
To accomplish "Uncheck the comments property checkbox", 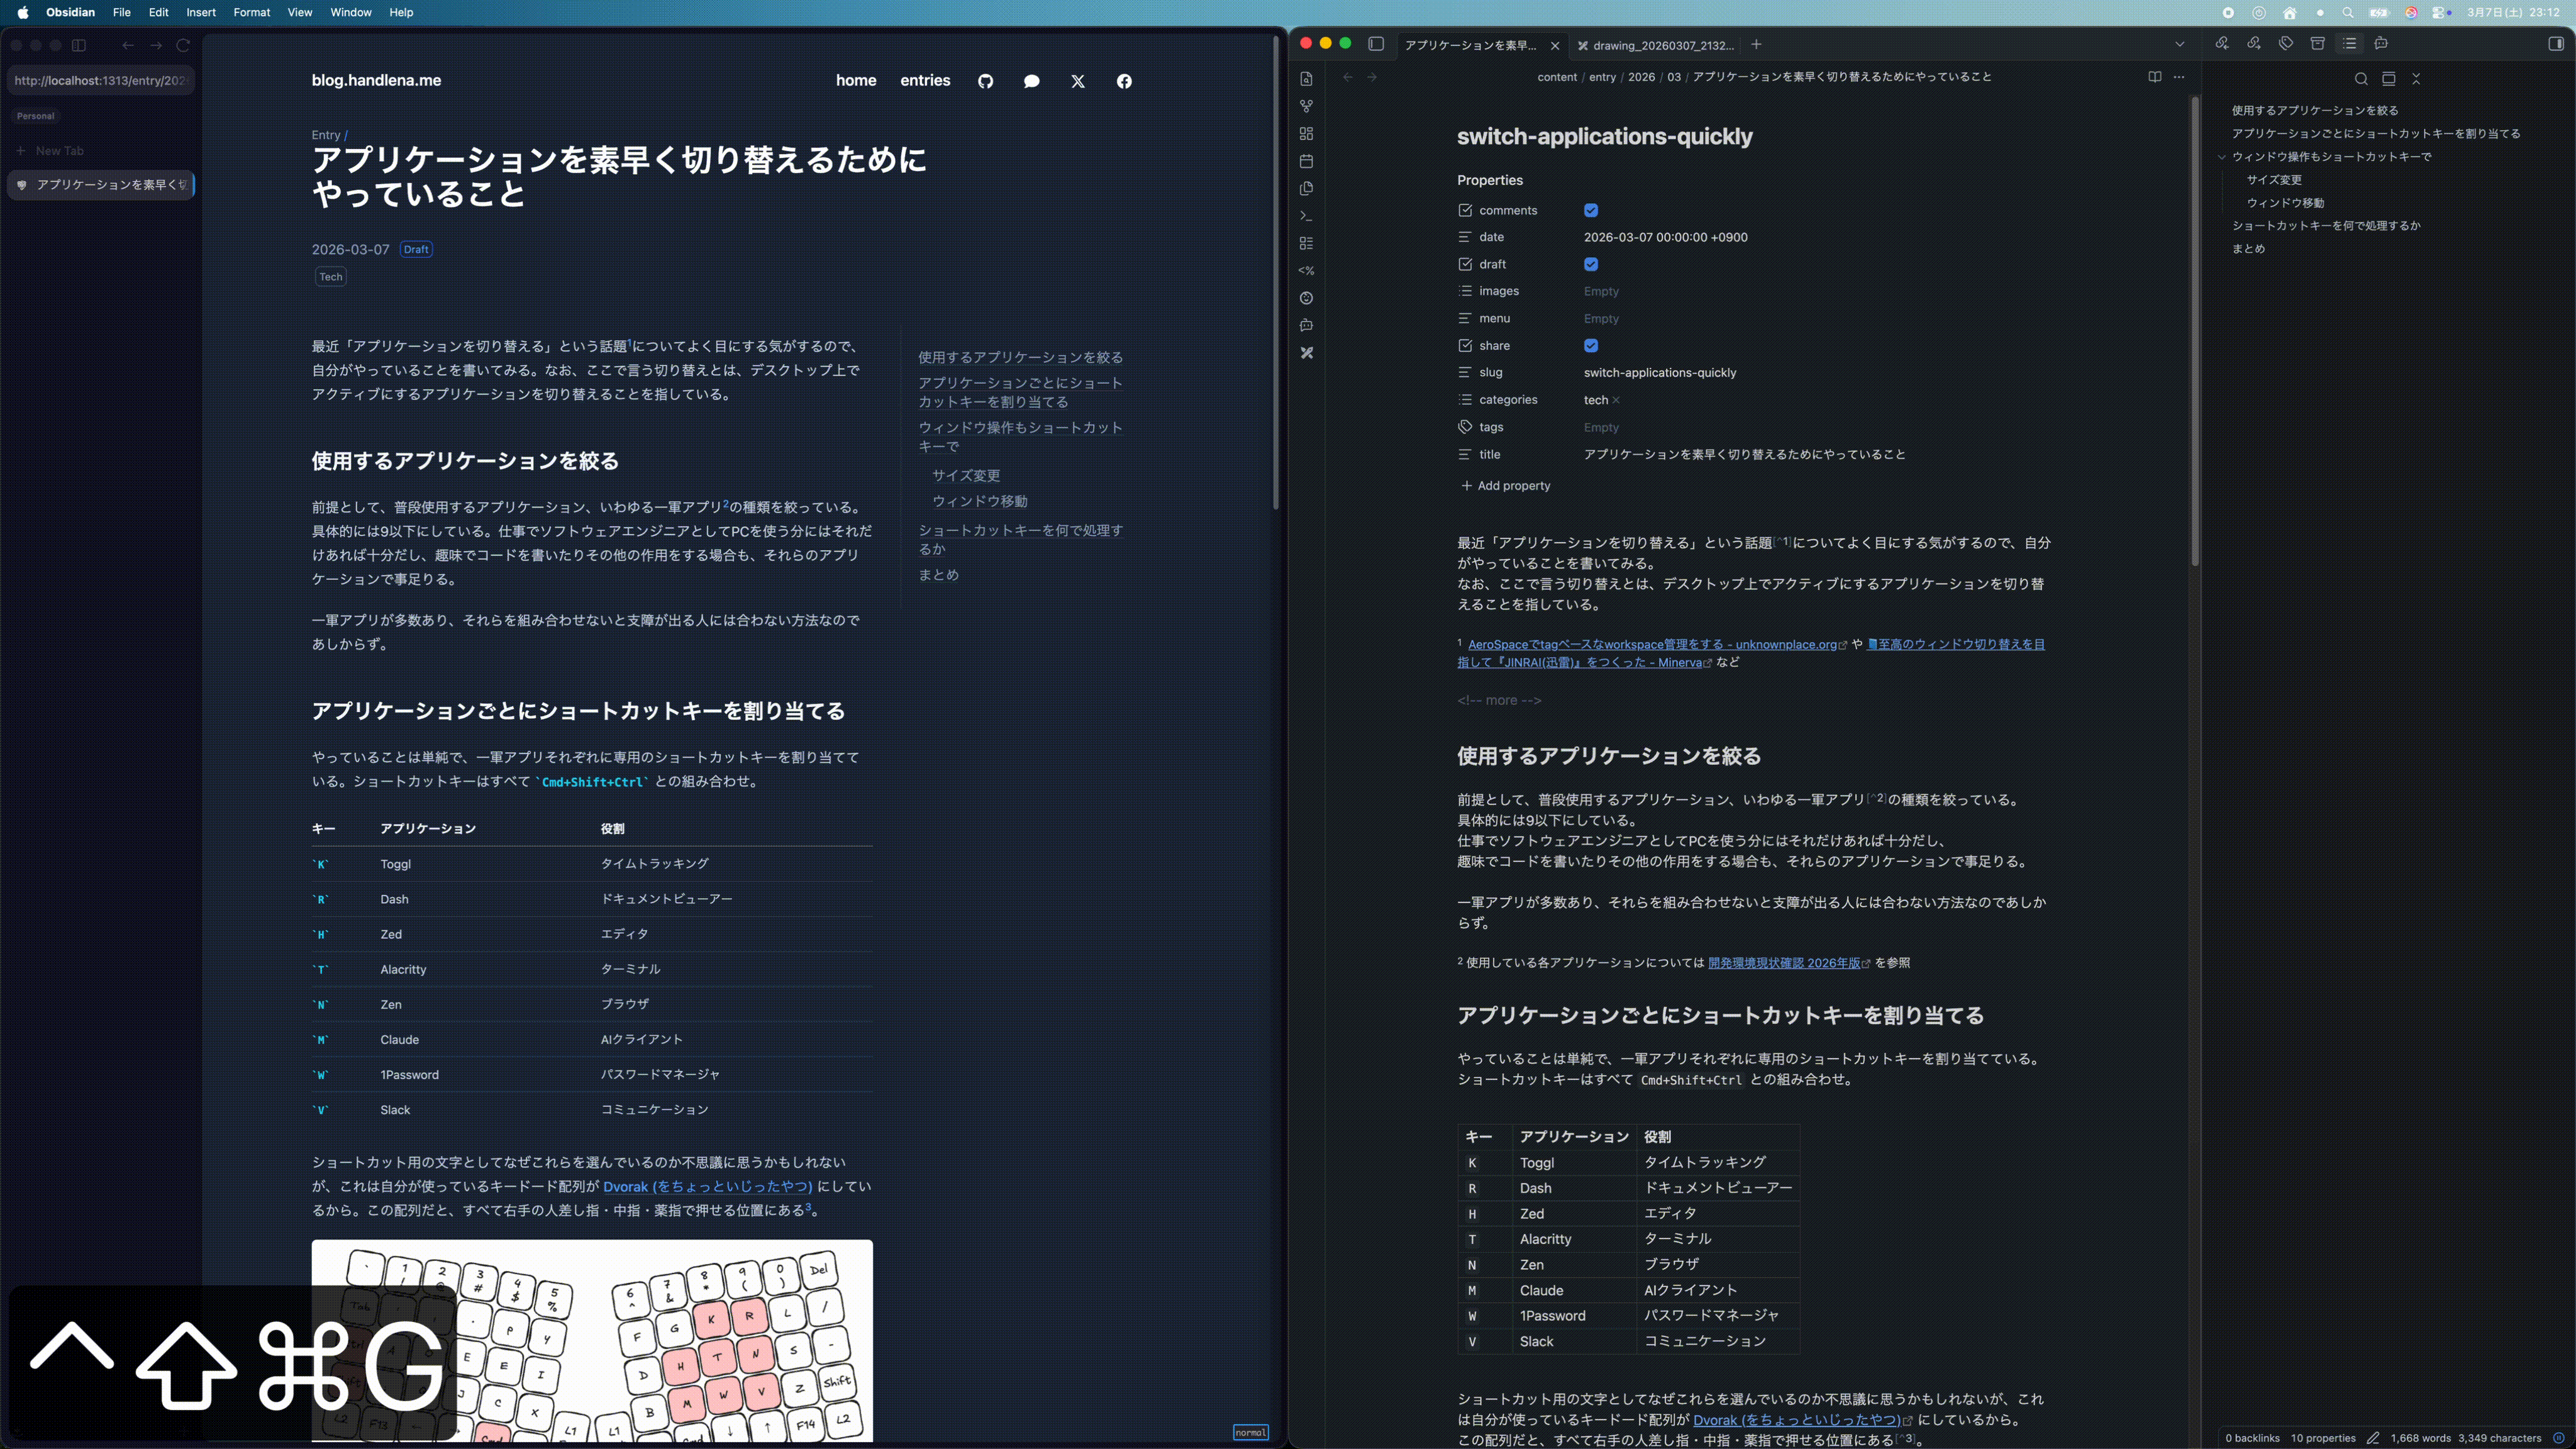I will pos(1590,210).
